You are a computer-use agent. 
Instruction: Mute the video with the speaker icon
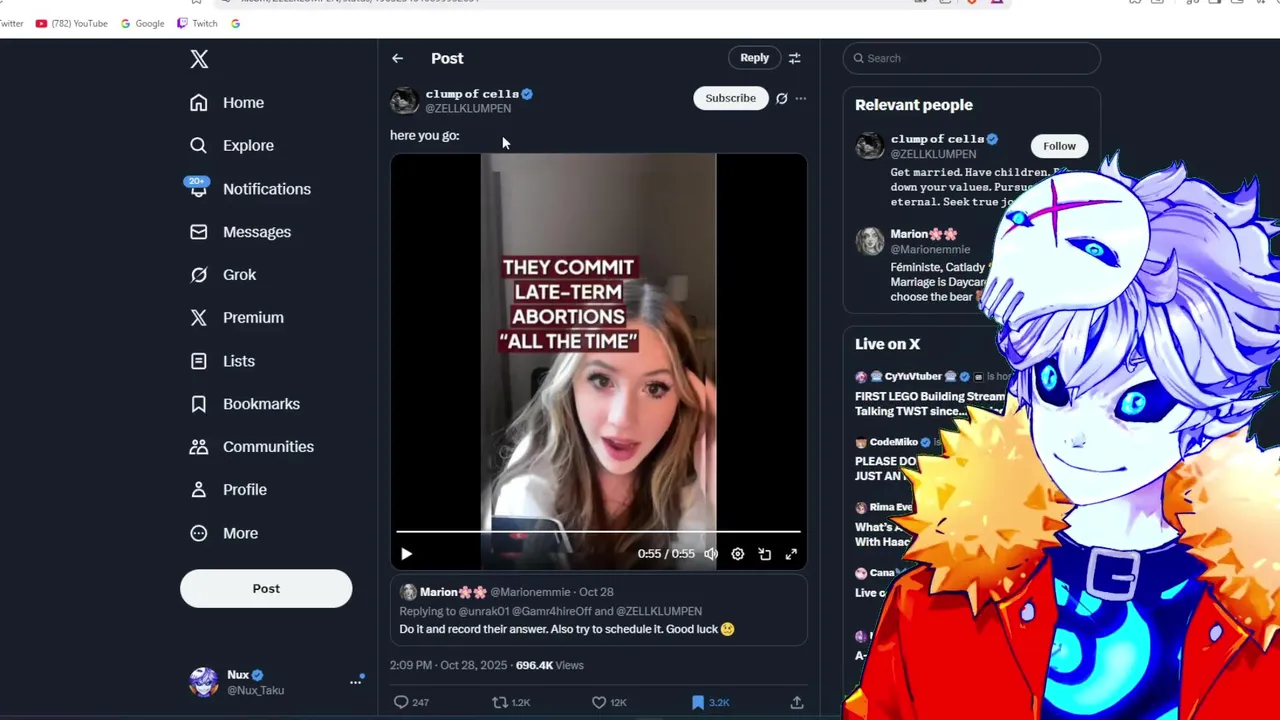(x=711, y=554)
